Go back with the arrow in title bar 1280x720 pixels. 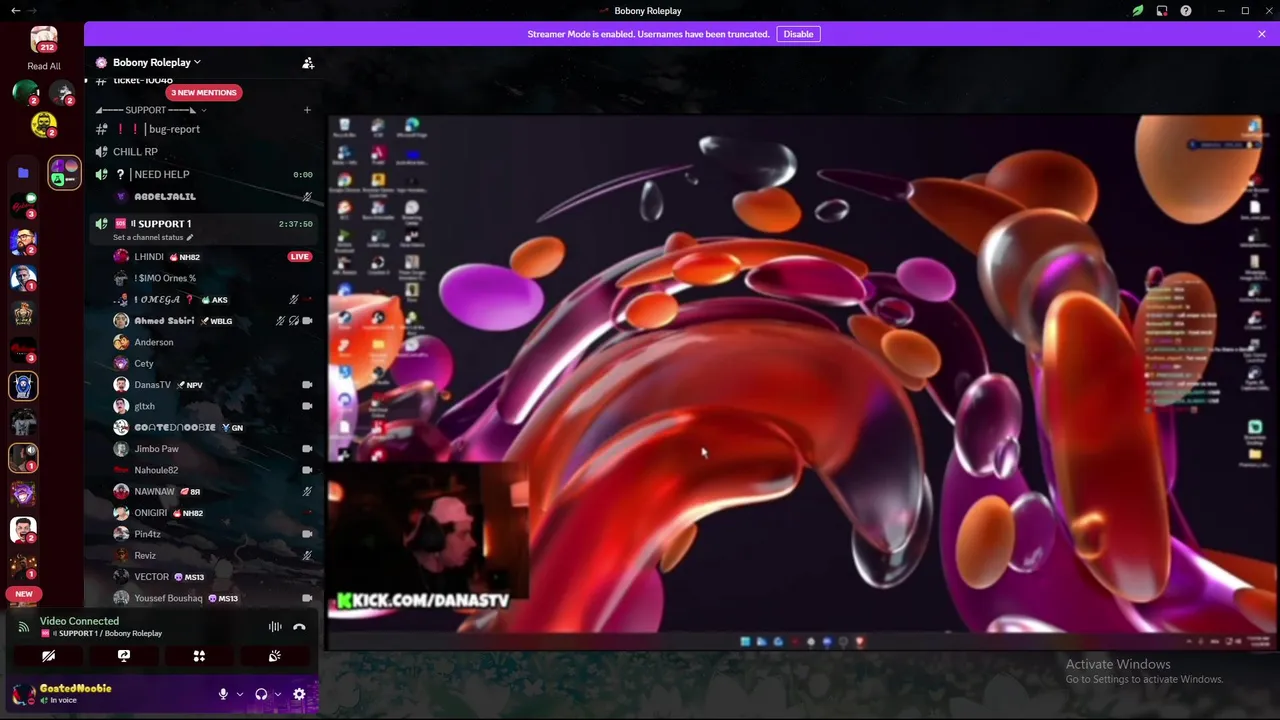[x=15, y=11]
